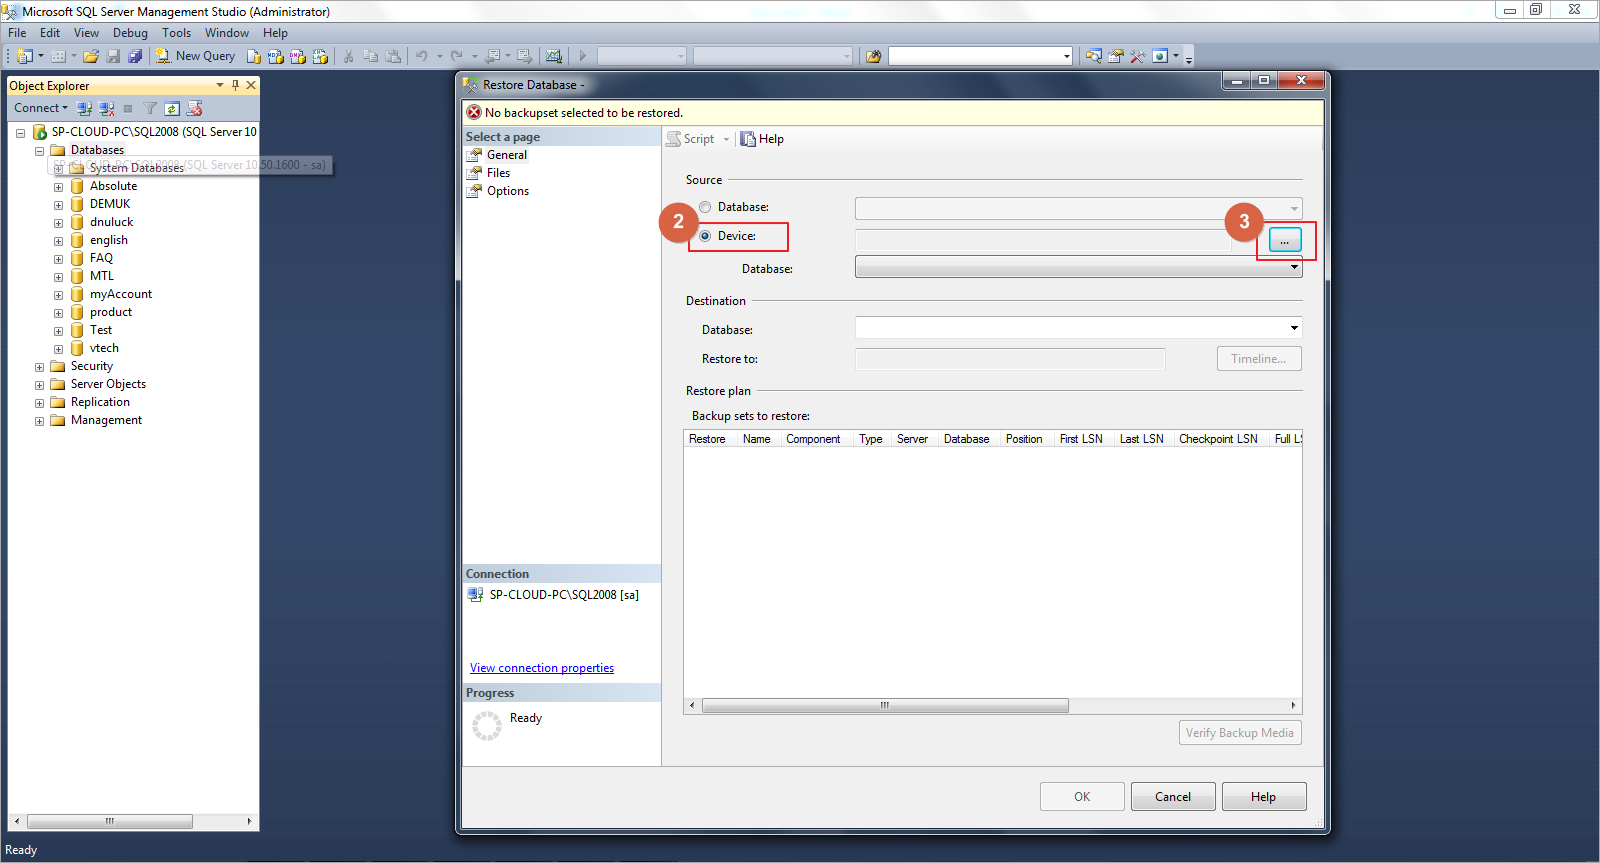Click the Undo arrow icon
Image resolution: width=1600 pixels, height=863 pixels.
tap(422, 56)
